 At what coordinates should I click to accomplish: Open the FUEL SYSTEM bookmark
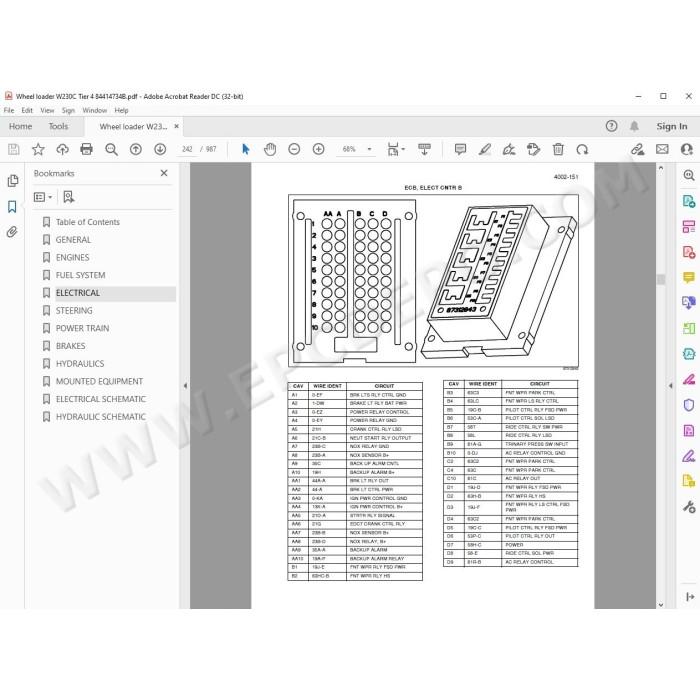pos(80,275)
